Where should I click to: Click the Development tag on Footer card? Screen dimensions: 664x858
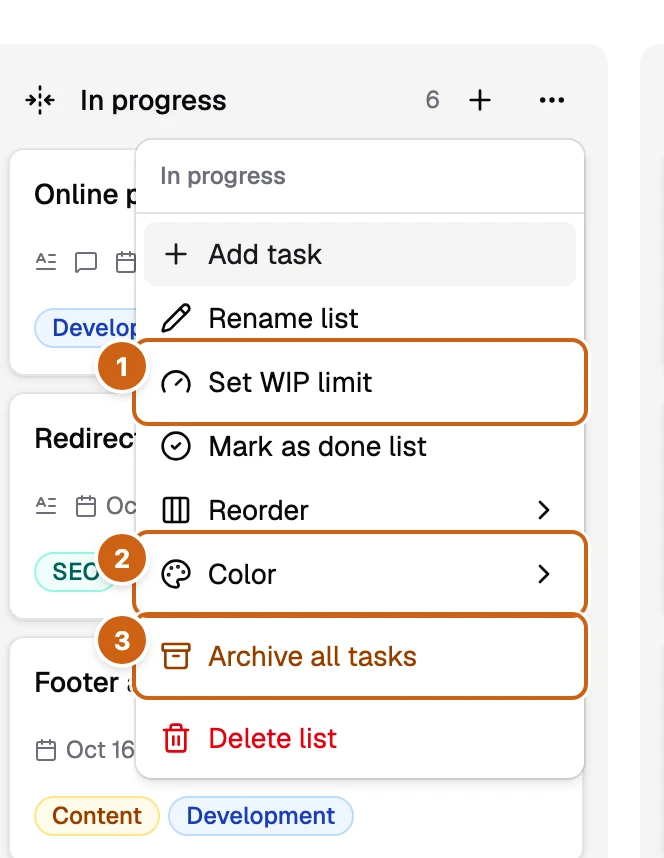coord(261,816)
